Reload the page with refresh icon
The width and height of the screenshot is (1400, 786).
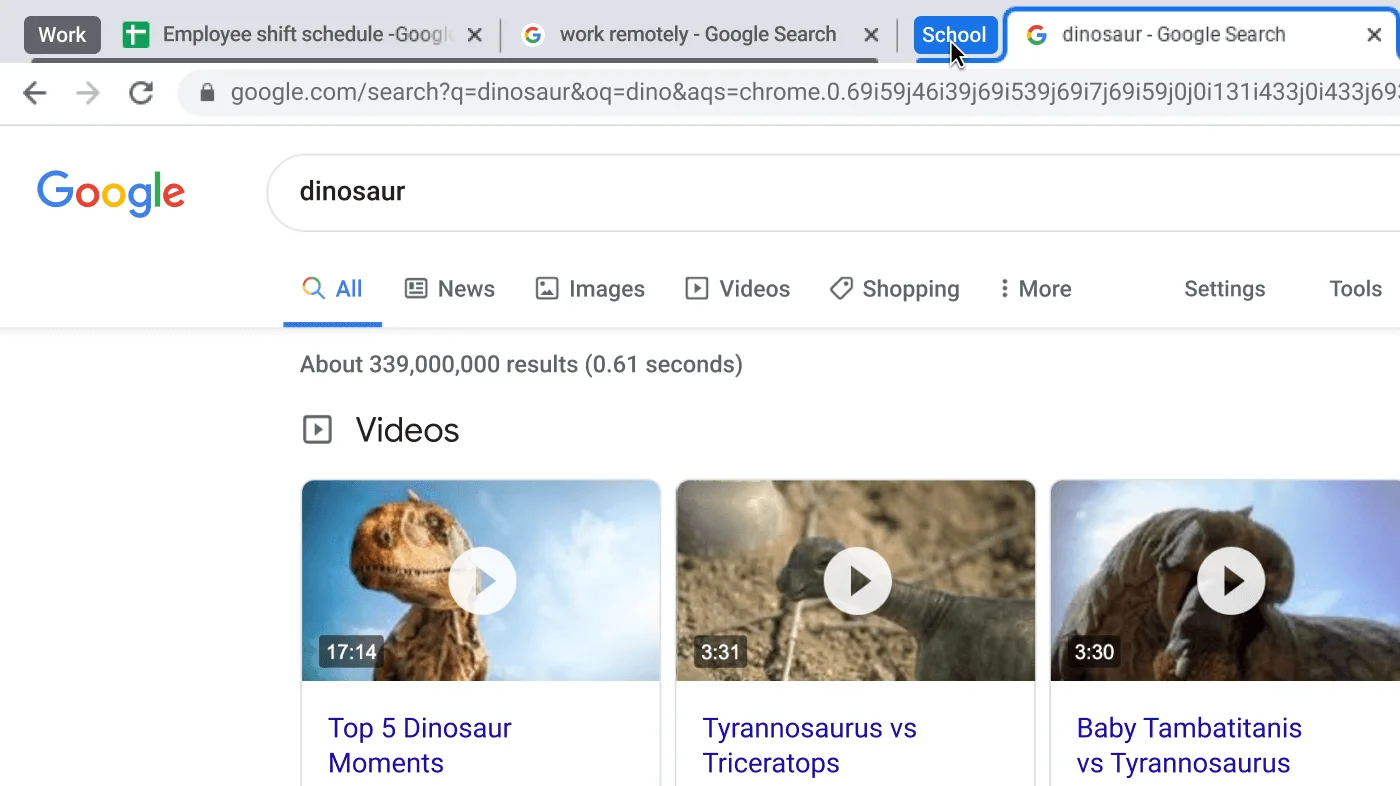pyautogui.click(x=141, y=94)
